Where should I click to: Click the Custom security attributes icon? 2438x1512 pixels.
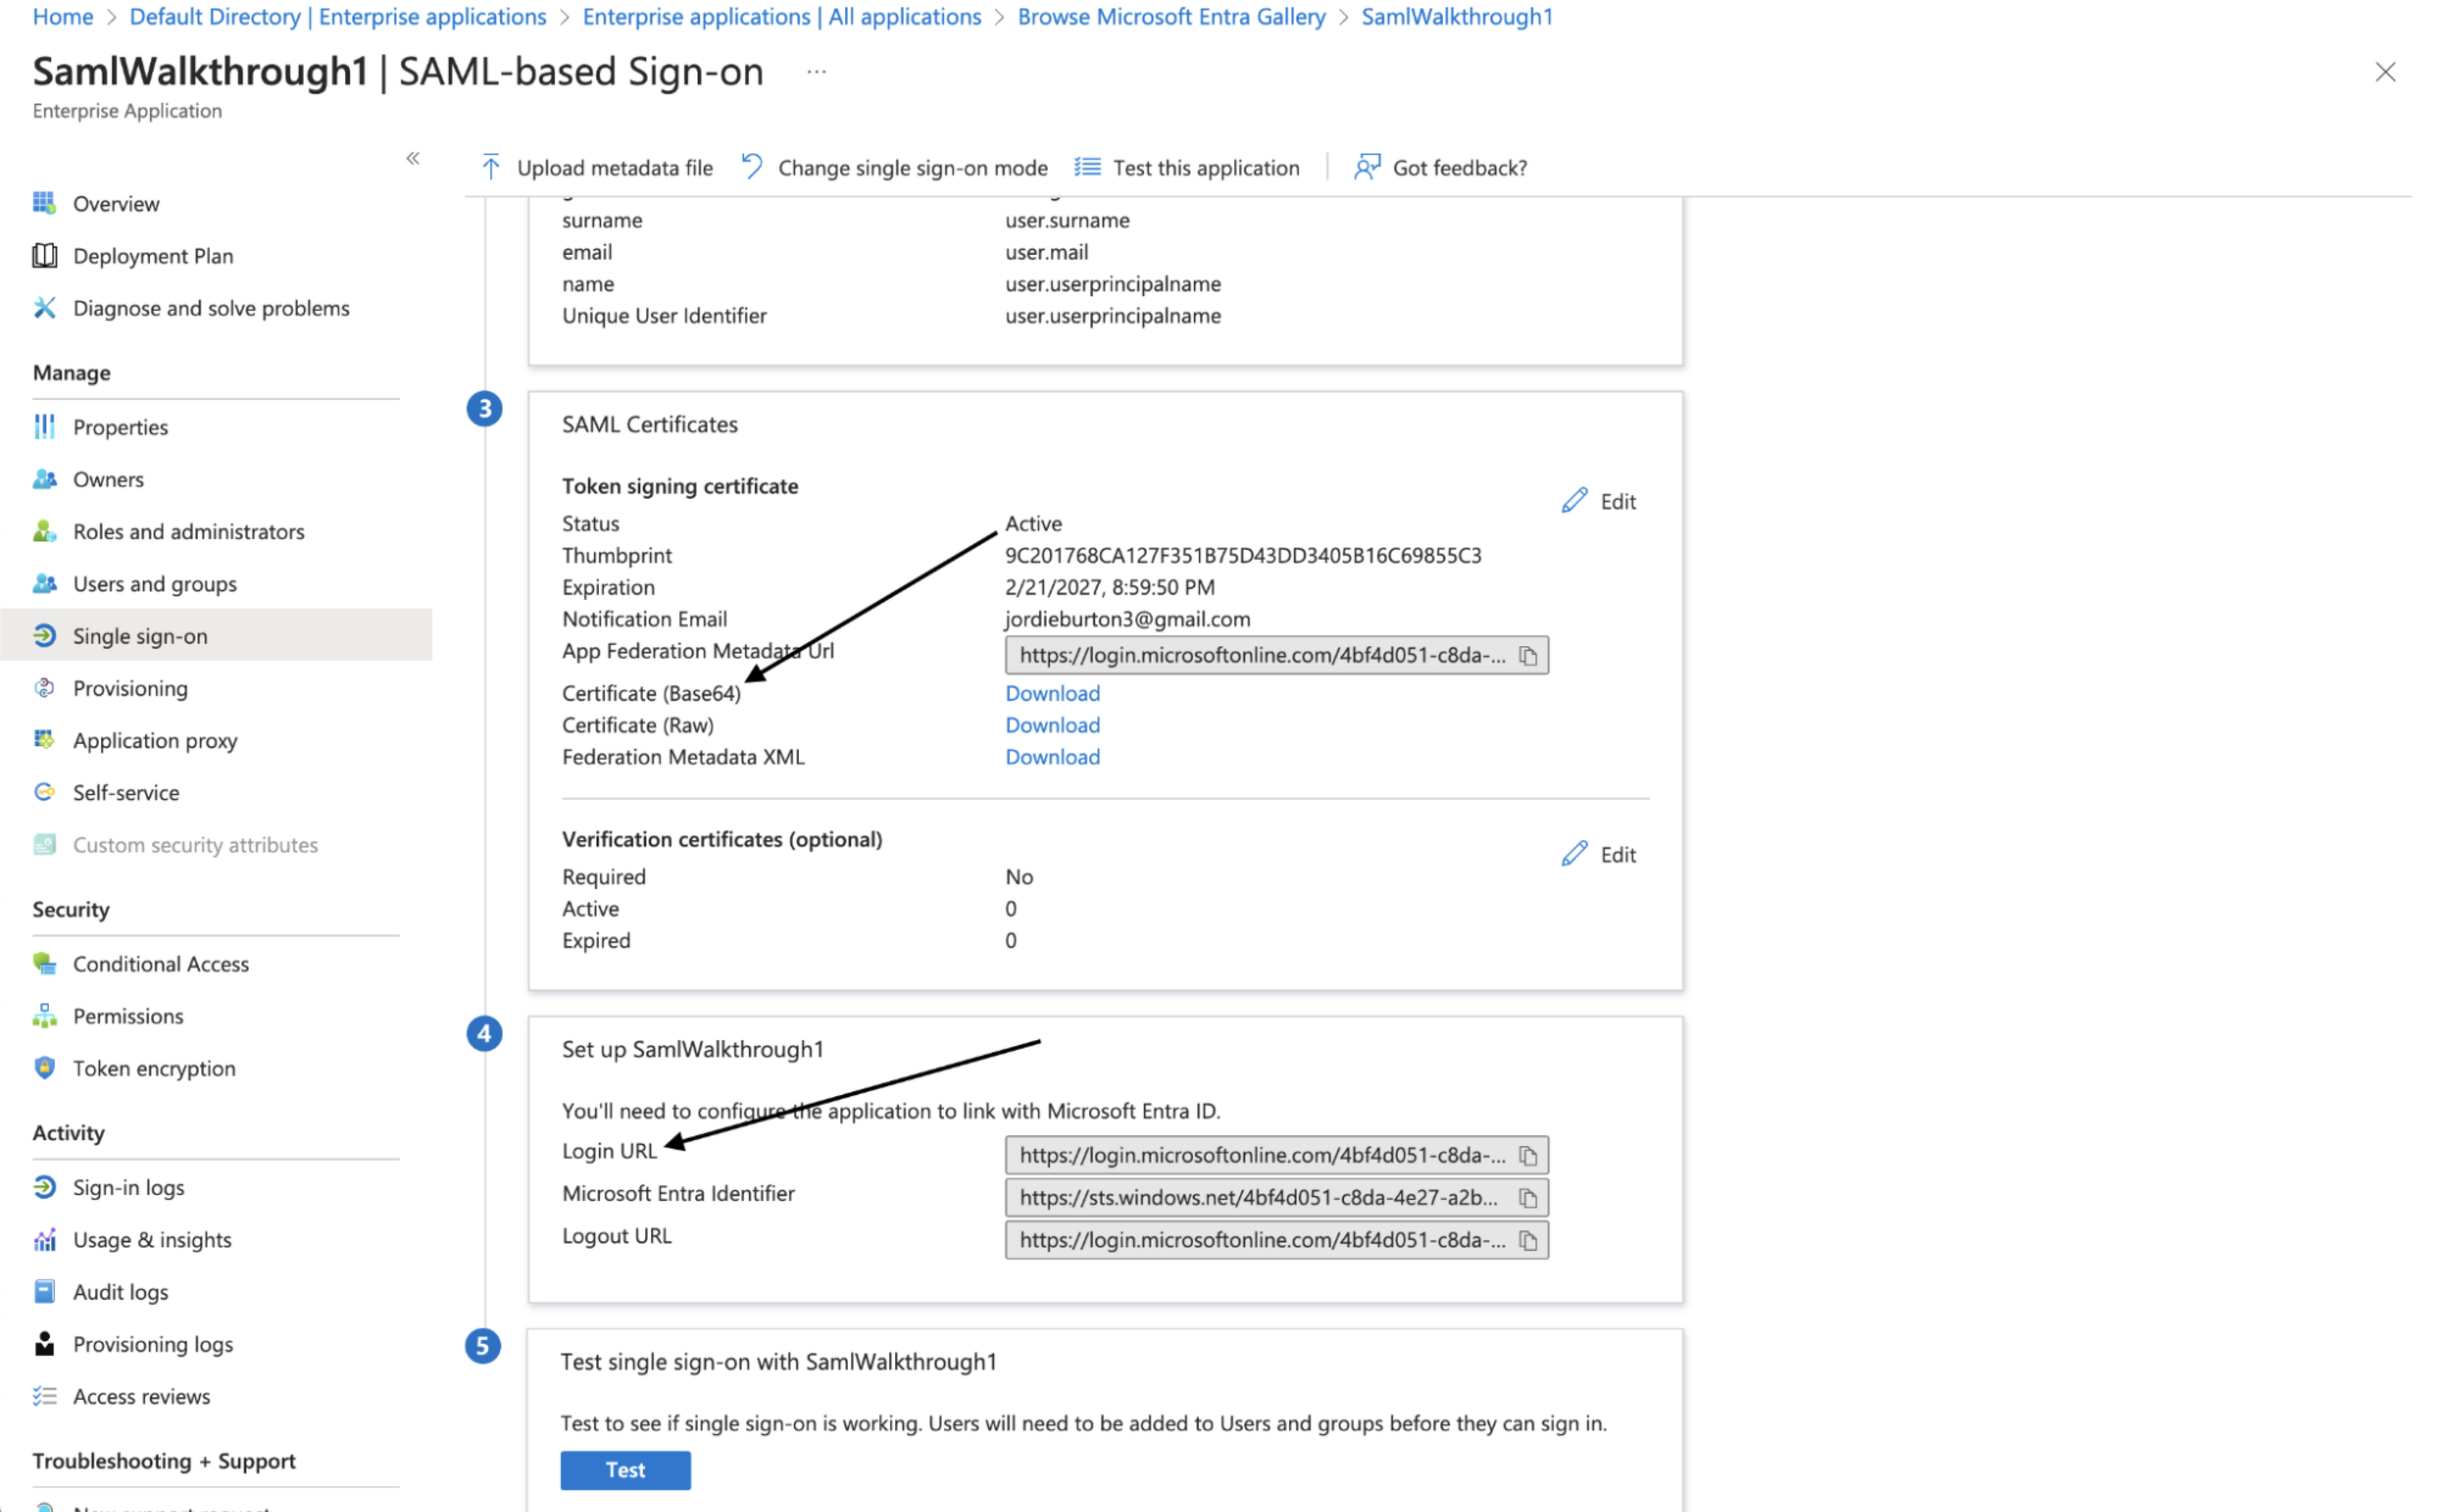click(x=44, y=845)
